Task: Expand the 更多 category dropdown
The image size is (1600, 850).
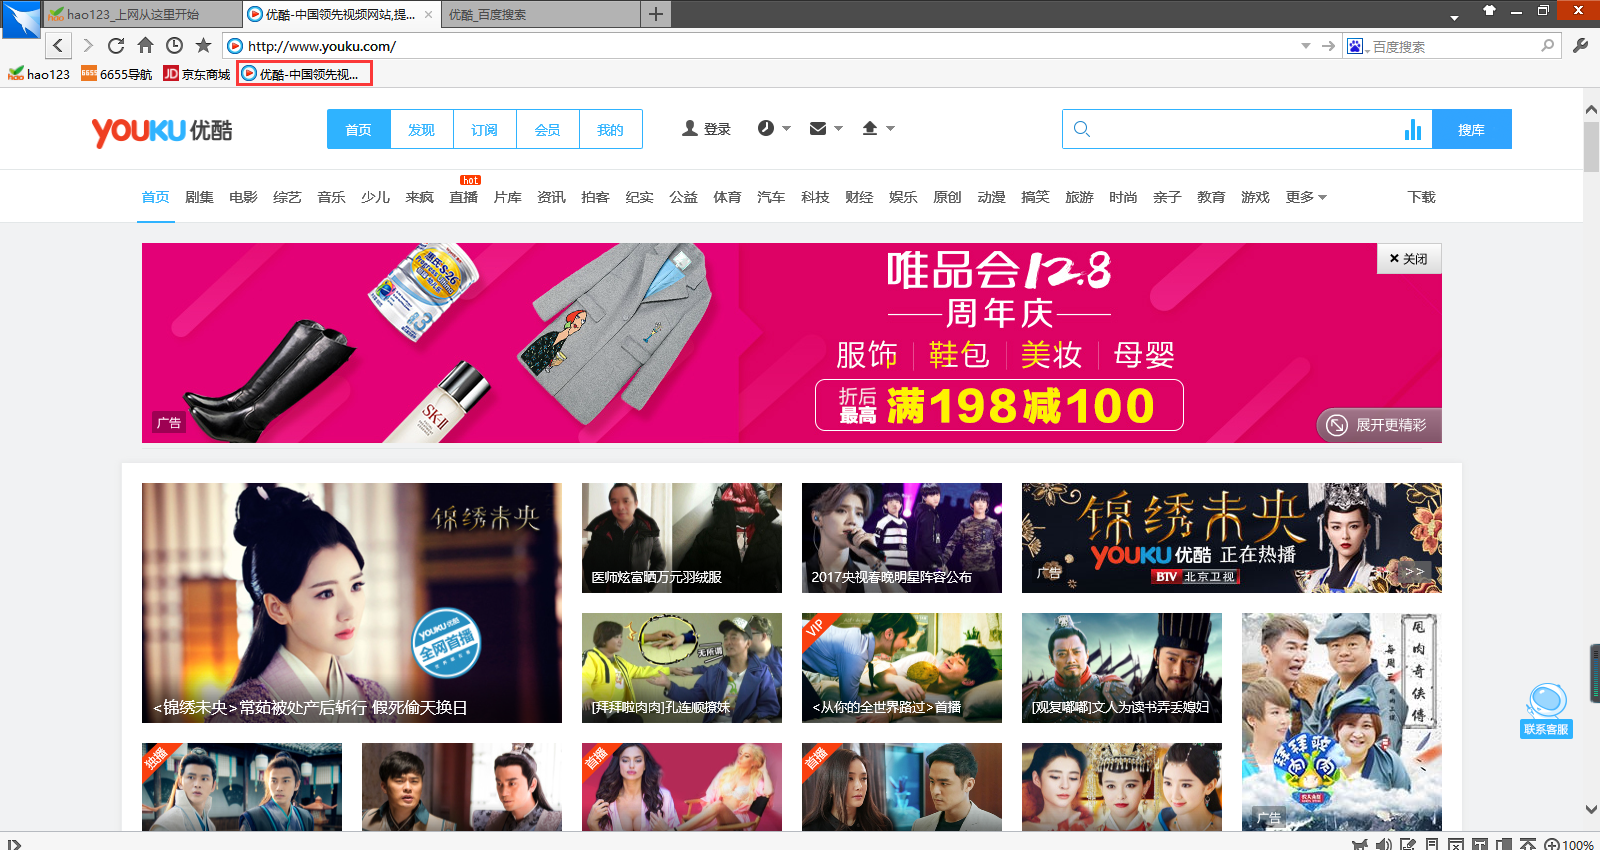Action: click(1306, 197)
